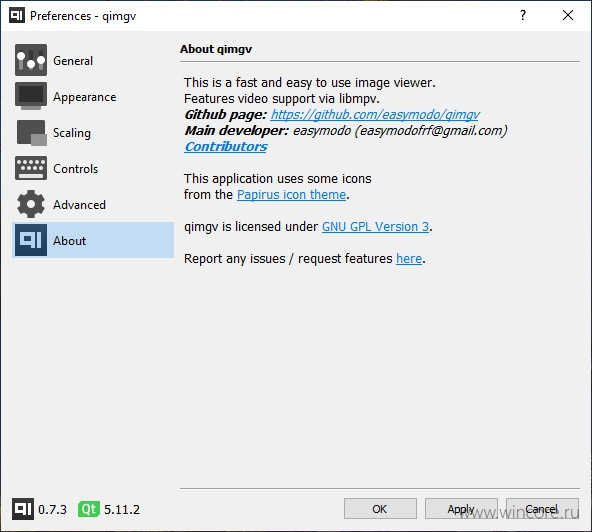Screen dimensions: 592x532
Task: Open the github.com/easymodo/qimgv link
Action: pos(375,114)
